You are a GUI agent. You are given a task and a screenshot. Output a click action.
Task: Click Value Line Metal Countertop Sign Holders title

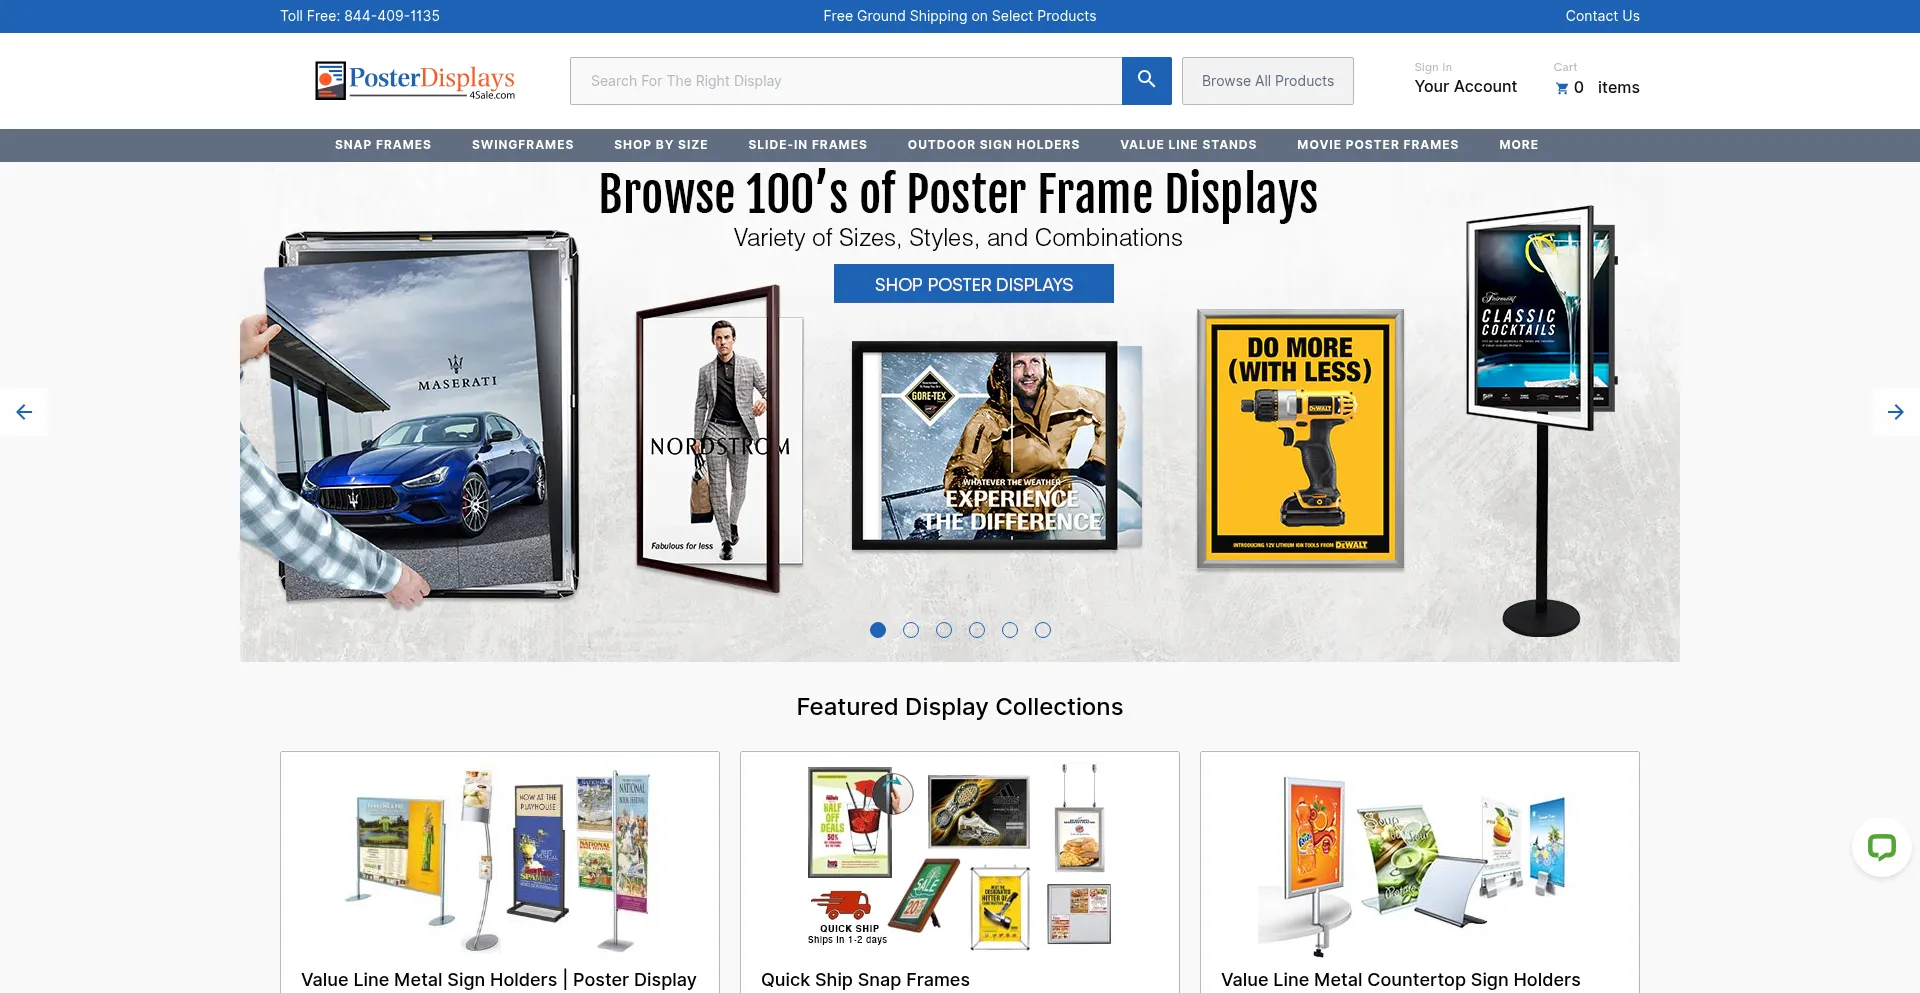pos(1400,980)
